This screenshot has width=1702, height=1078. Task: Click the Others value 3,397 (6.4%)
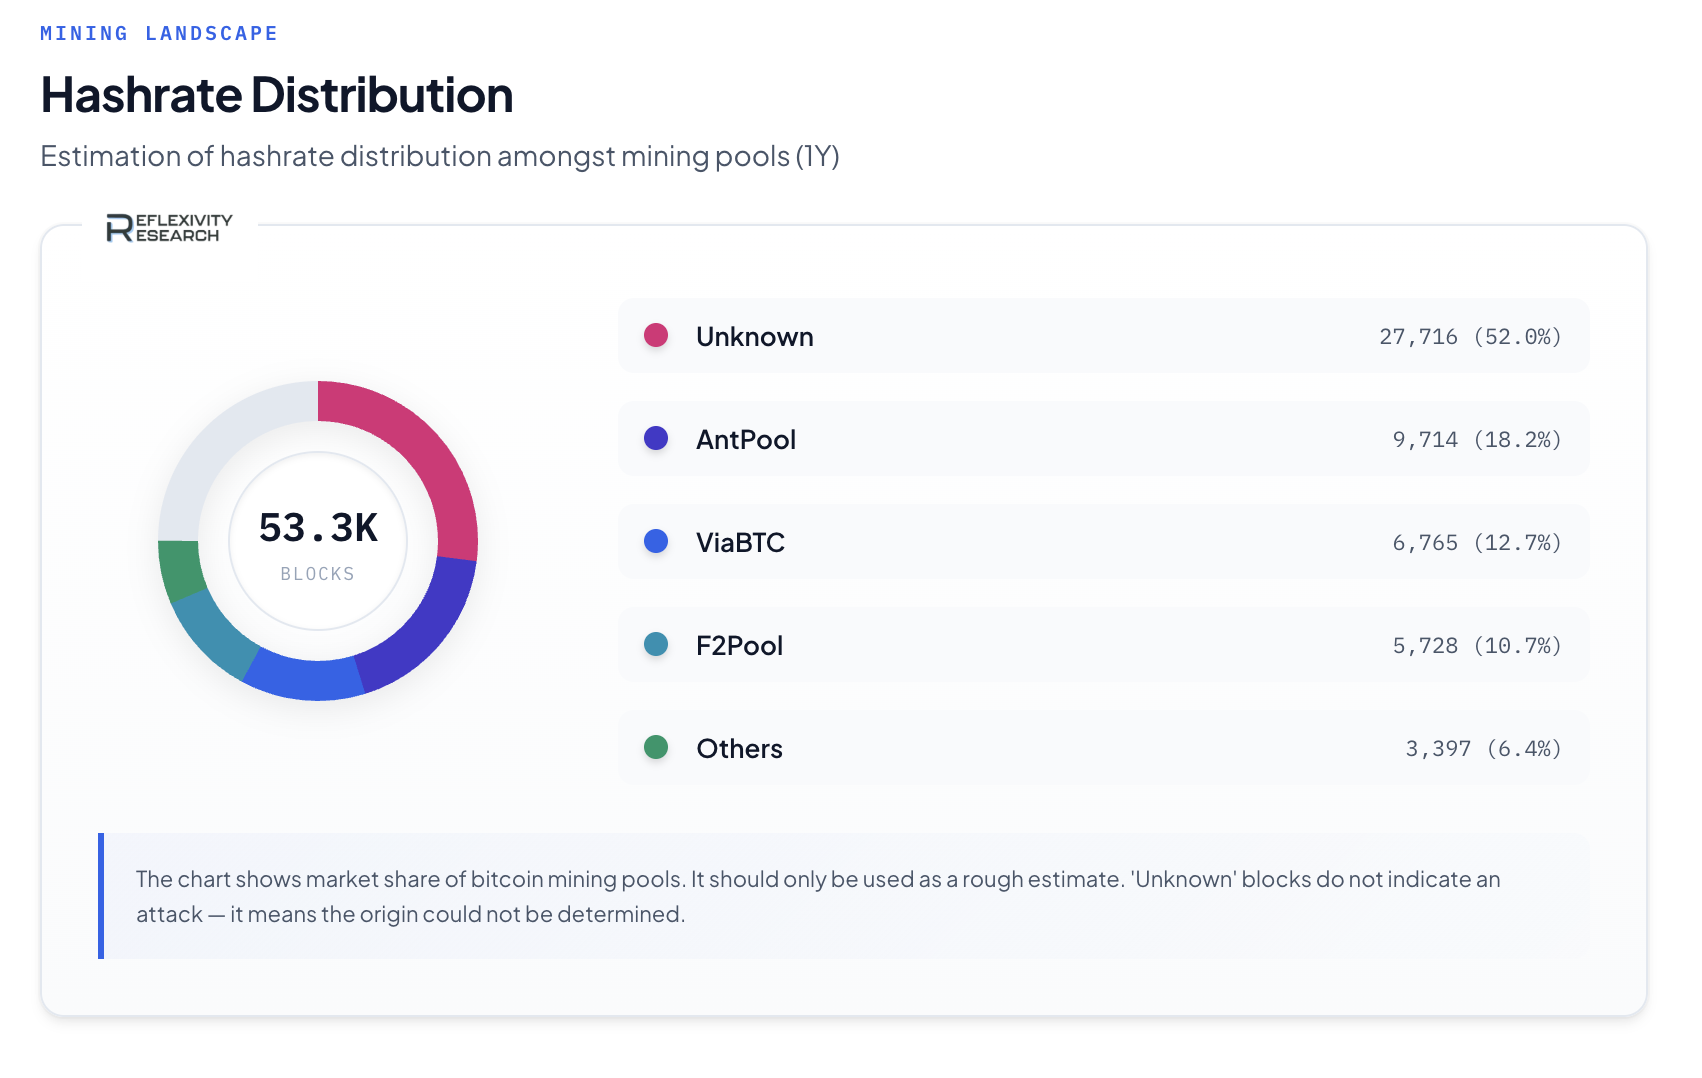[1482, 749]
